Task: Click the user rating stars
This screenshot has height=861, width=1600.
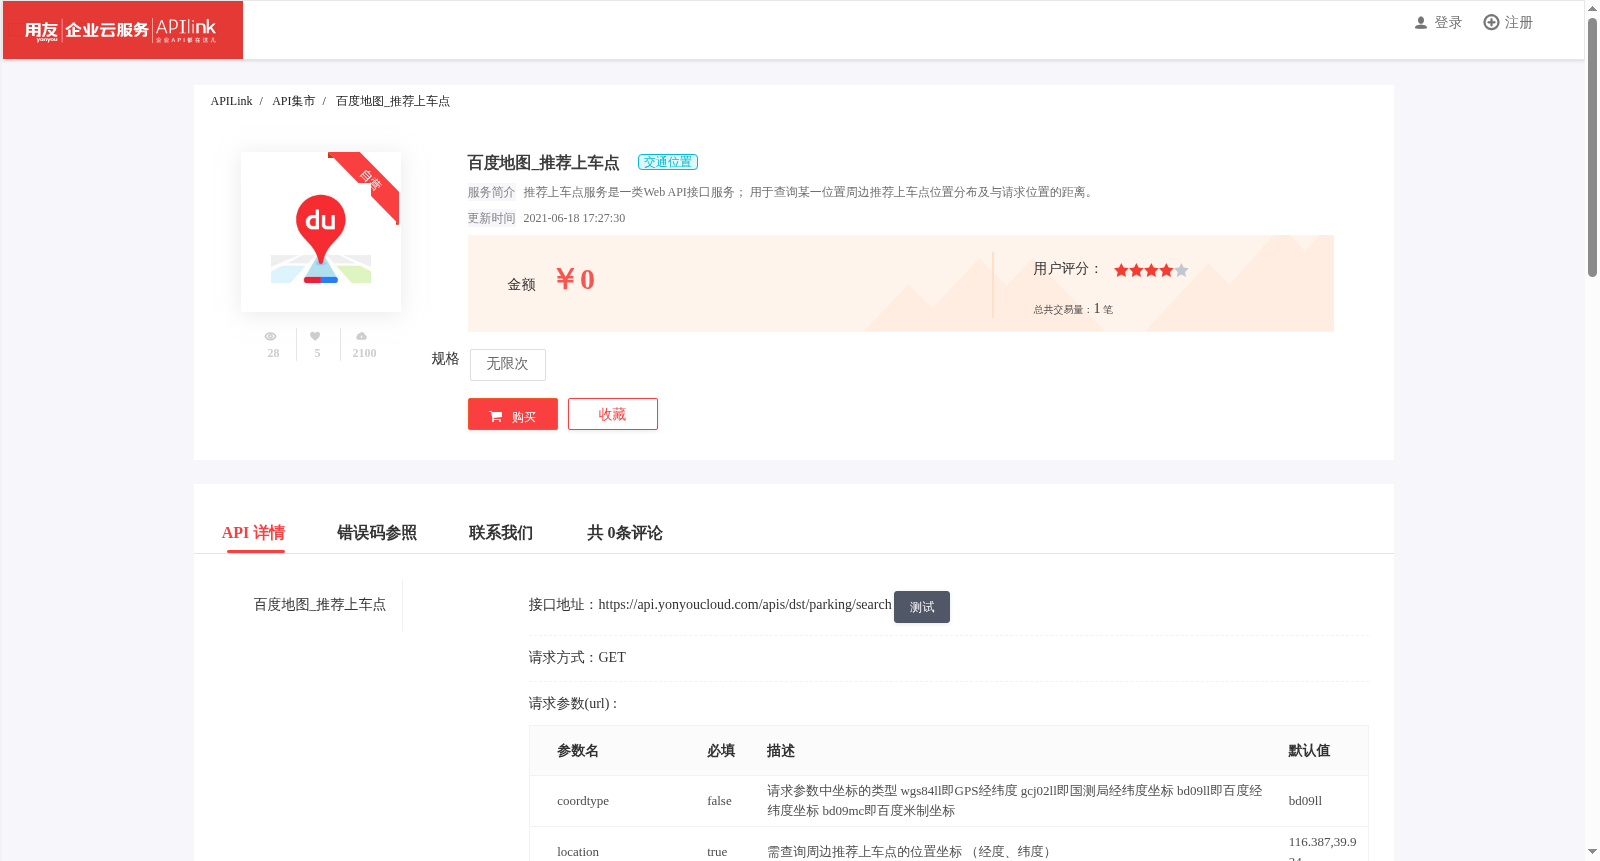Action: click(1151, 270)
